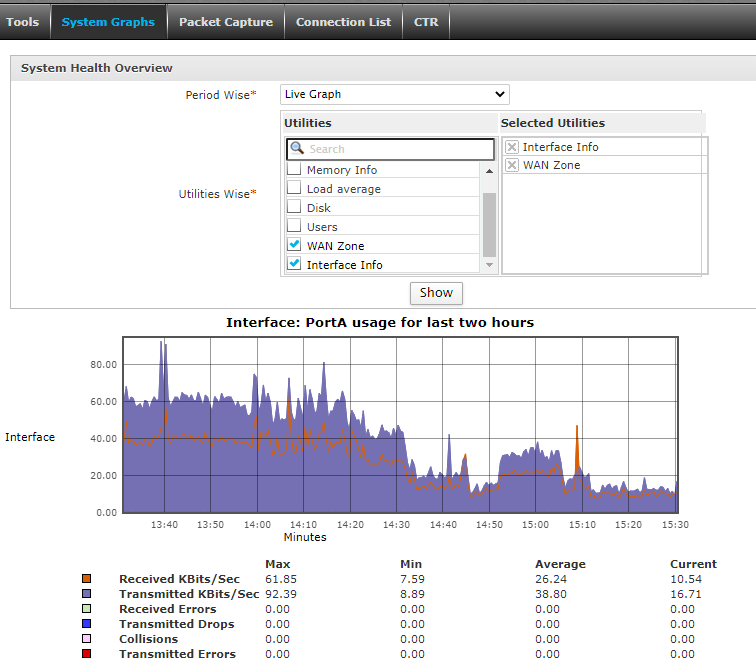756x663 pixels.
Task: Switch to the Packet Capture tab
Action: point(225,22)
